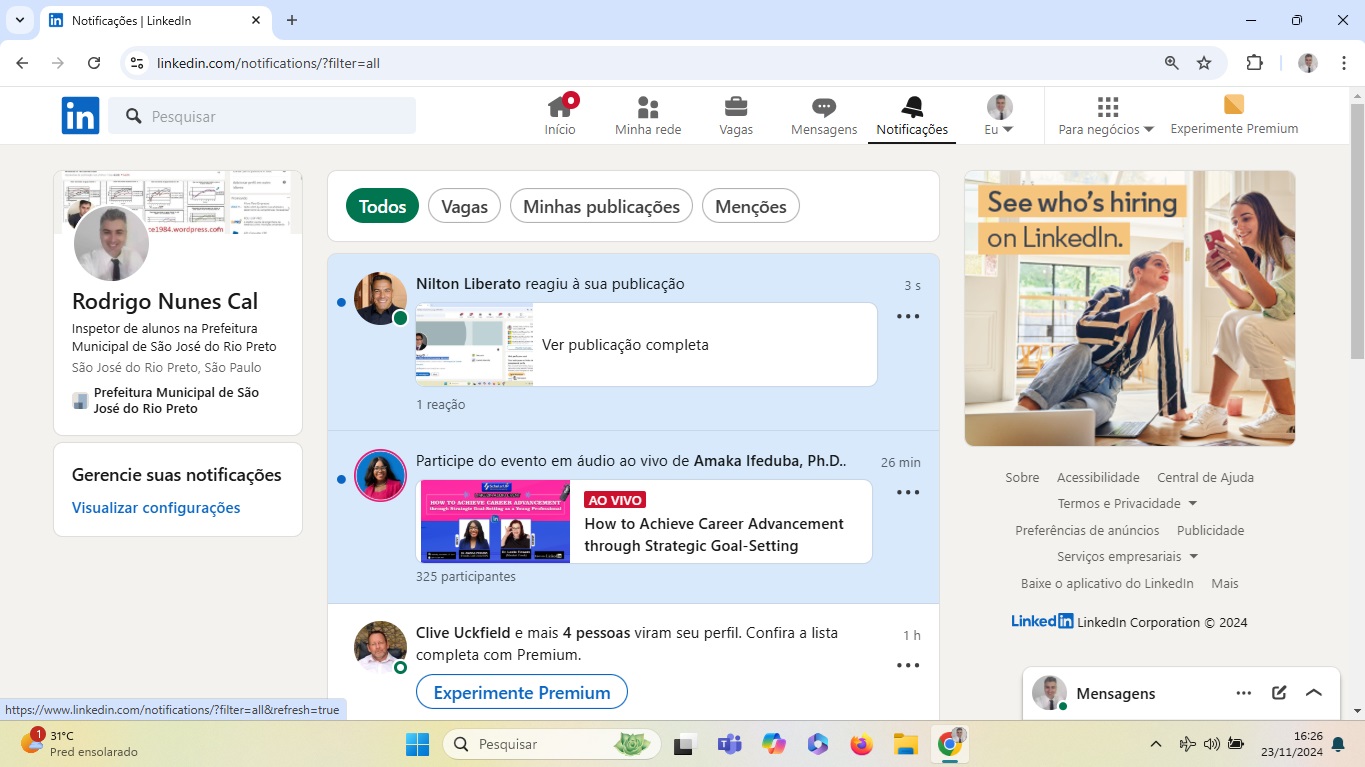Reload the page
The height and width of the screenshot is (767, 1365).
click(x=94, y=63)
